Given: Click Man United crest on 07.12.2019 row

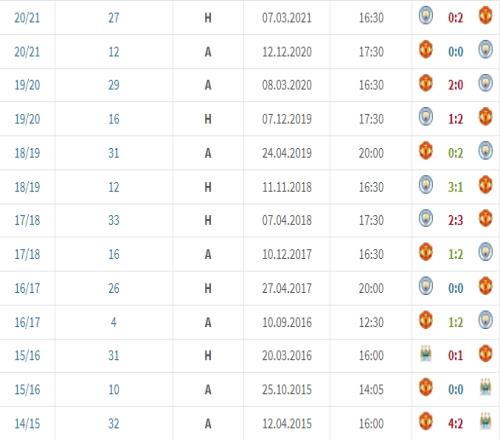Looking at the screenshot, I should pyautogui.click(x=486, y=117).
